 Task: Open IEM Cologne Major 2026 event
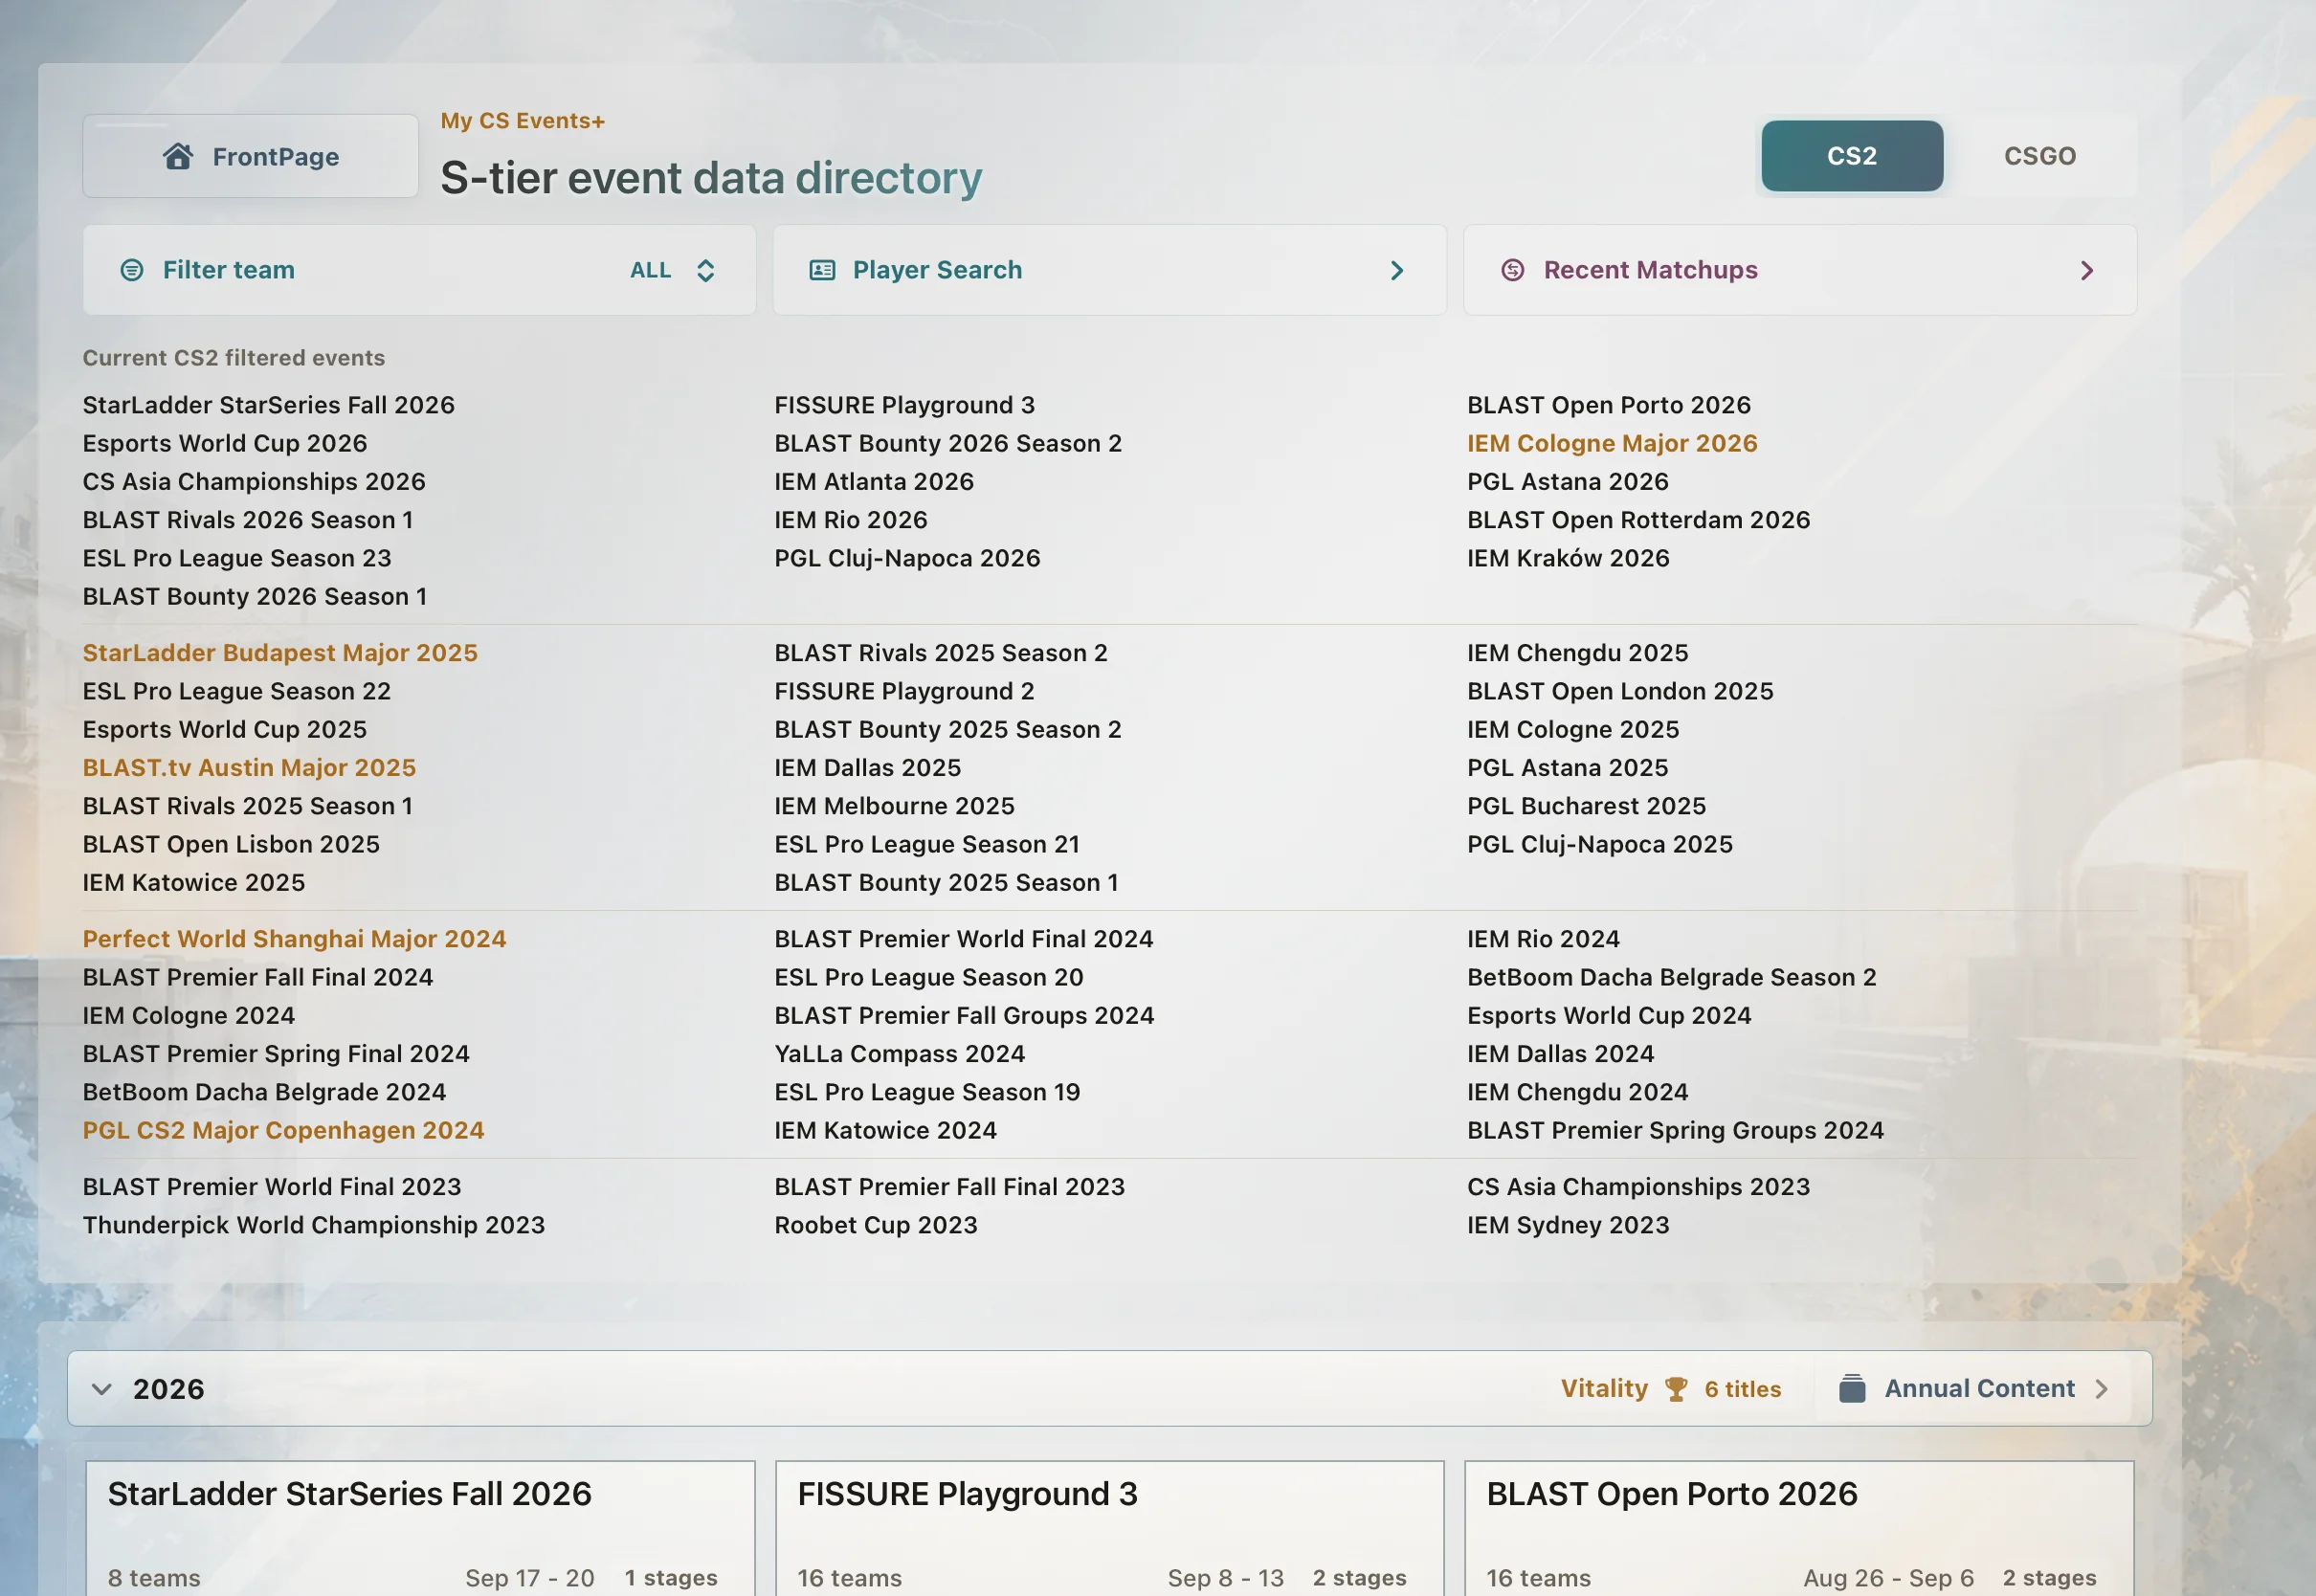1612,443
